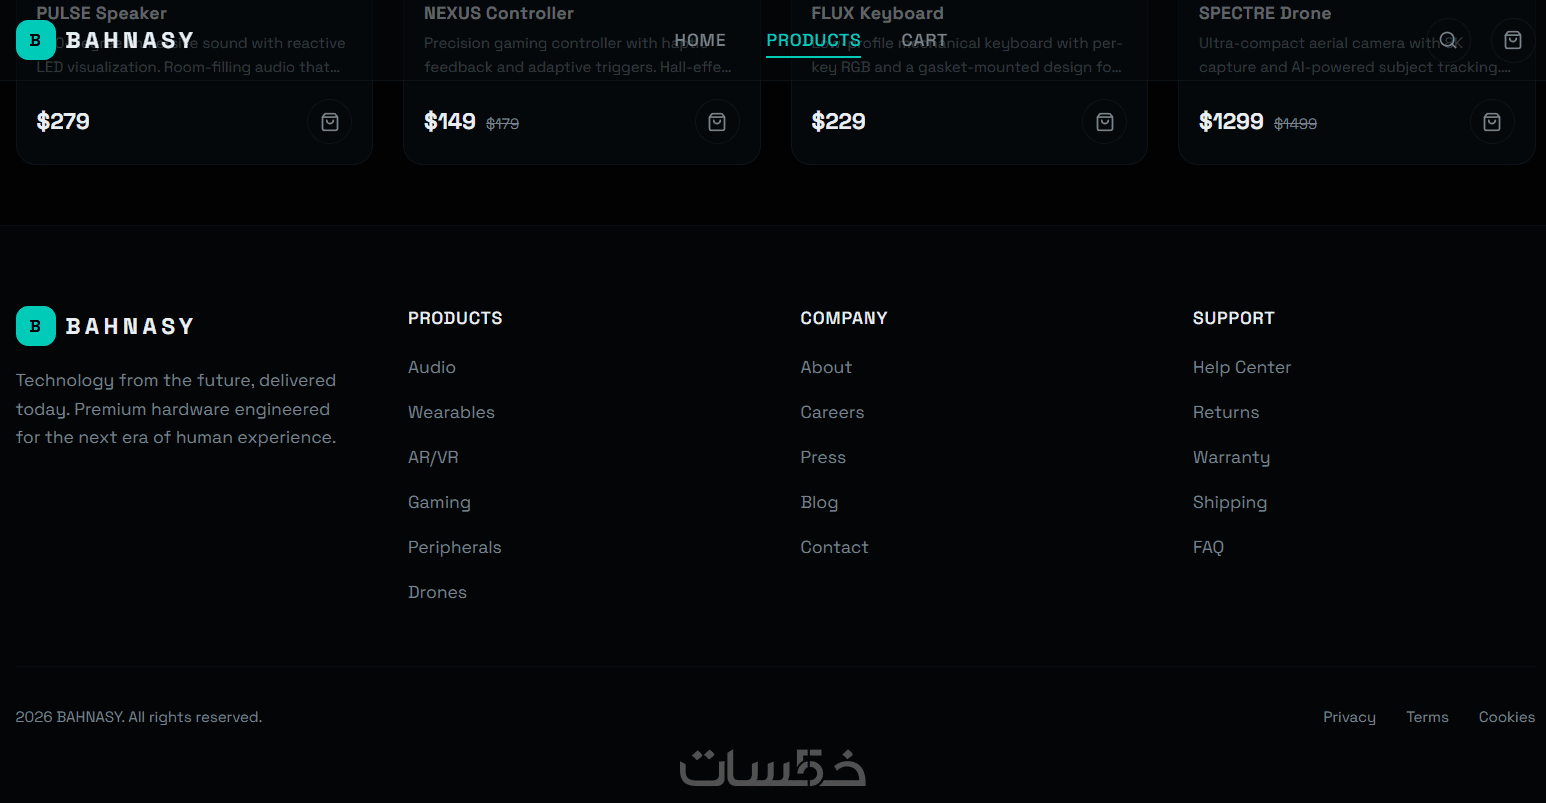
Task: Add PULSE Speaker to cart
Action: coord(330,122)
